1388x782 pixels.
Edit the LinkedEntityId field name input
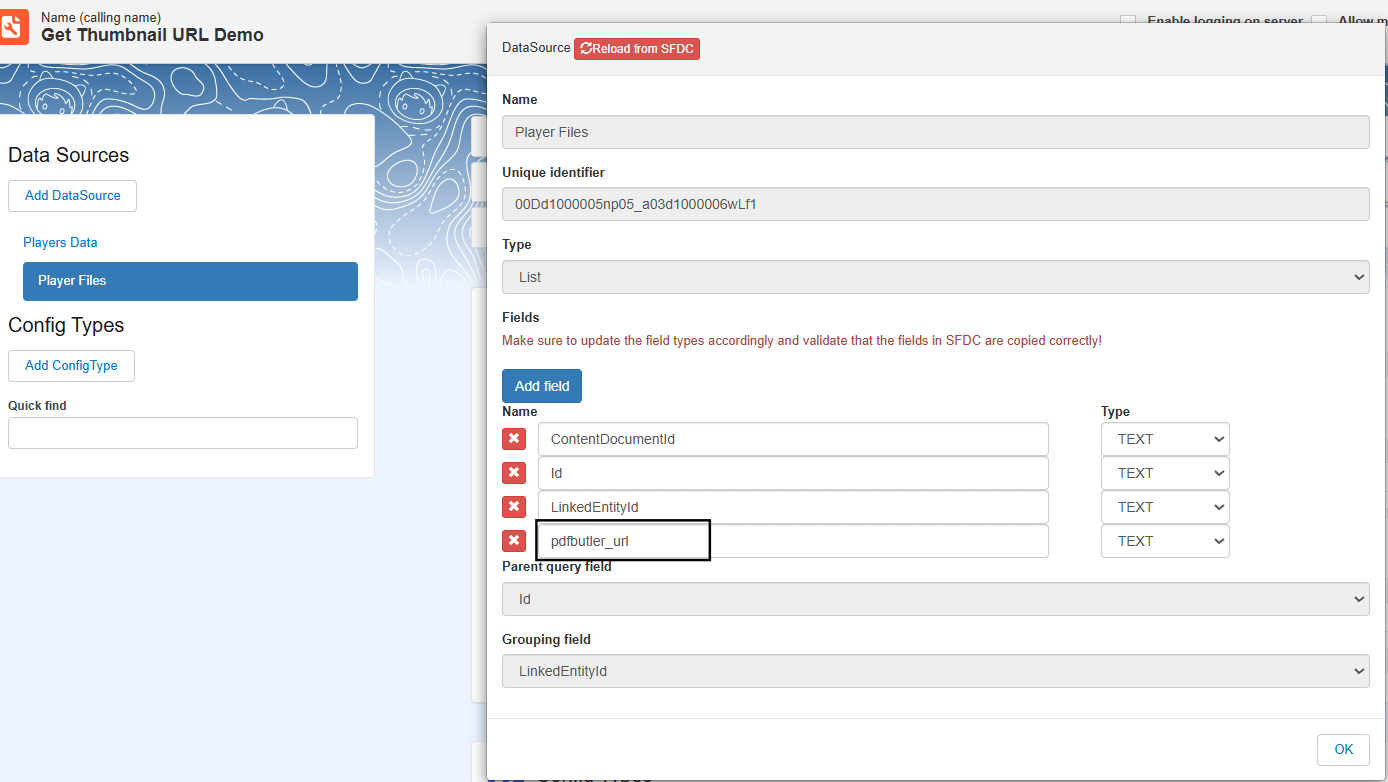(x=793, y=507)
